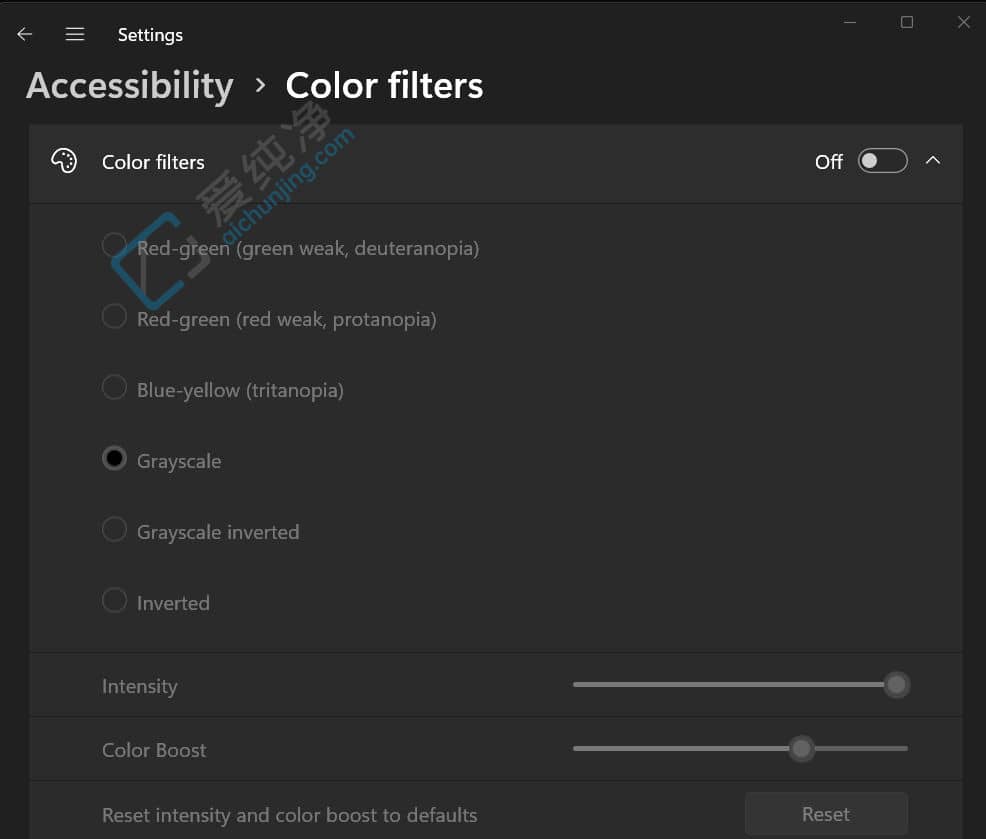Click the color palette icon
The image size is (986, 839).
64,161
